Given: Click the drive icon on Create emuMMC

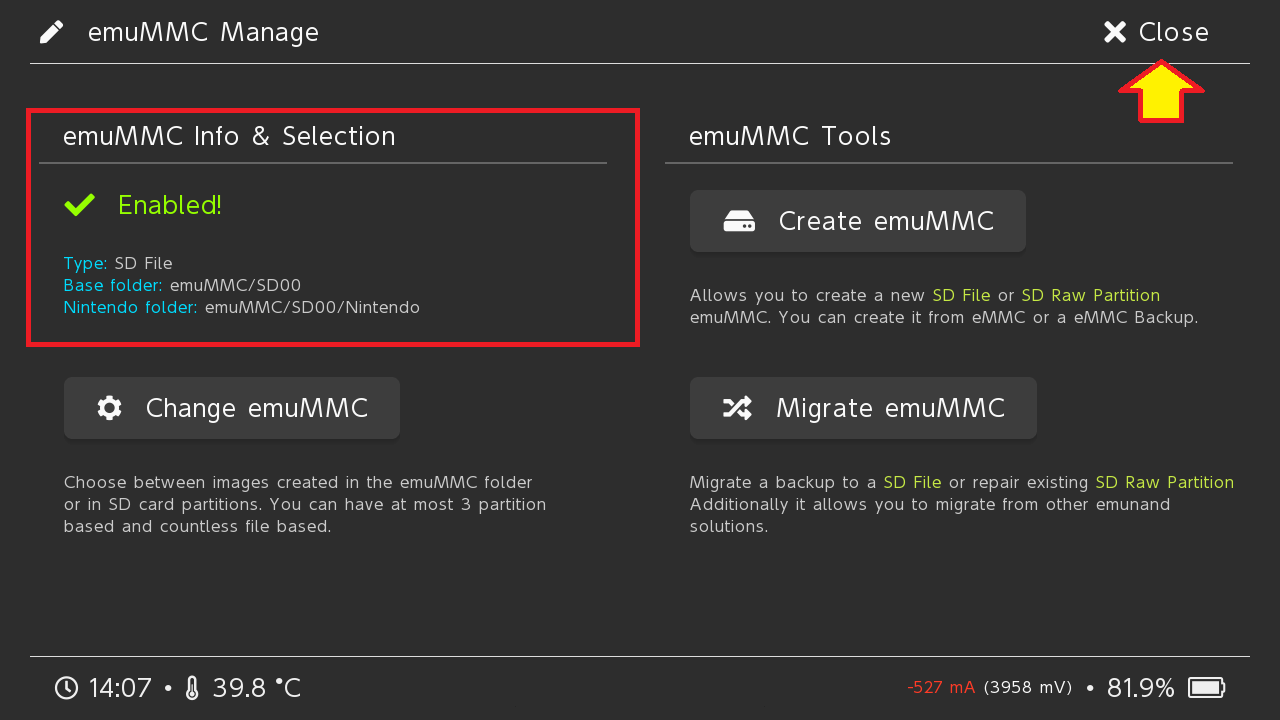Looking at the screenshot, I should click(739, 221).
